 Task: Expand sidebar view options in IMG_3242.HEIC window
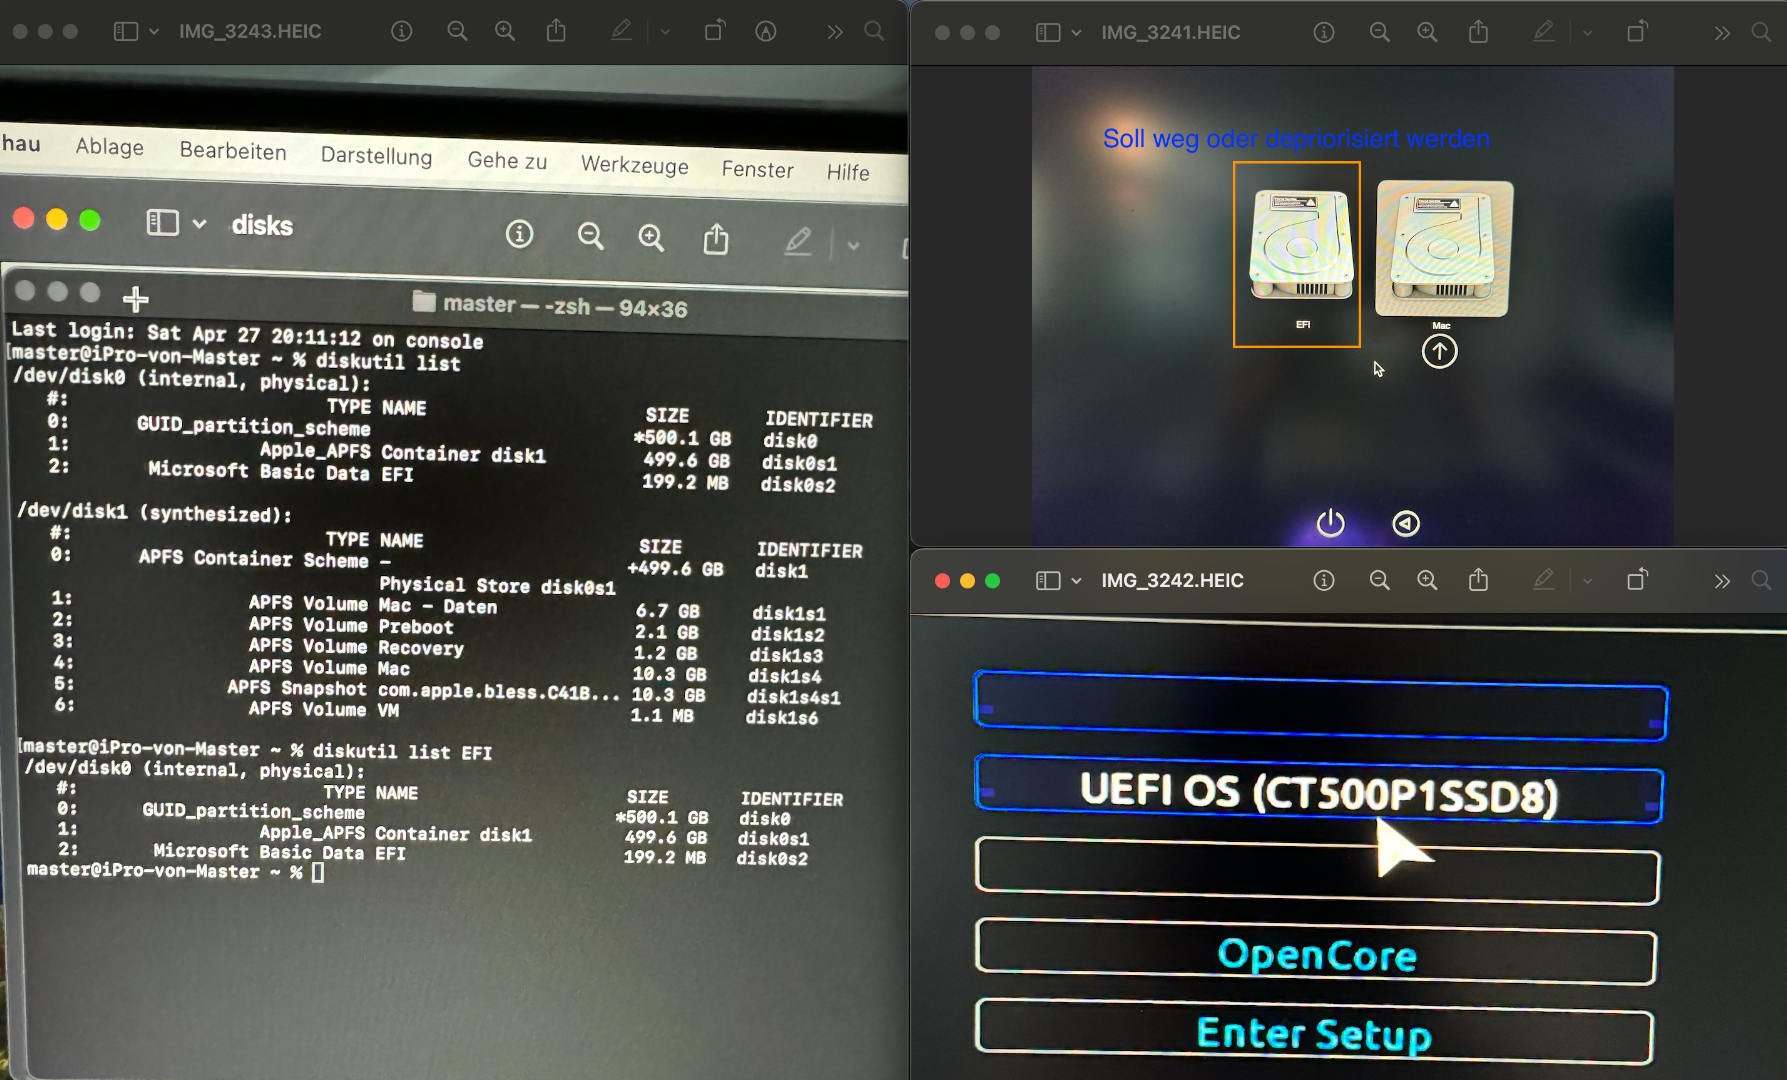tap(1076, 580)
